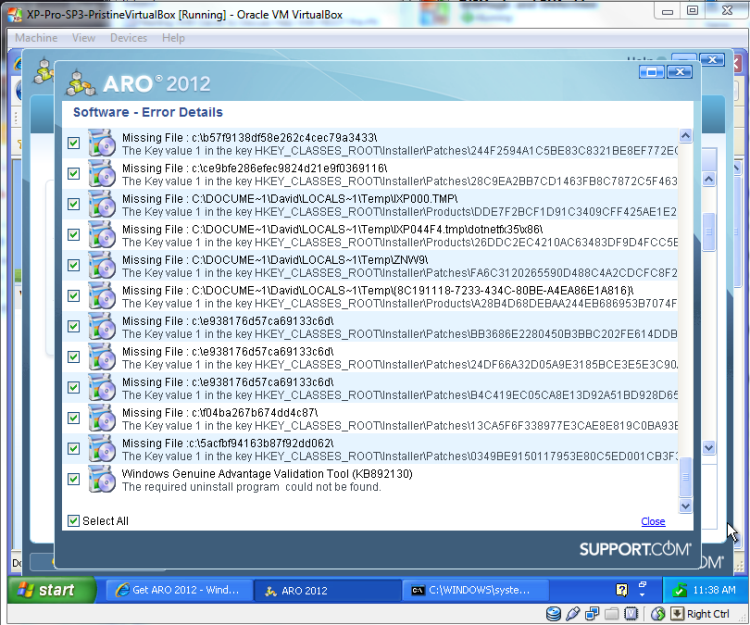Click the icon for Temp ZNW9 missing file
The width and height of the screenshot is (750, 625).
pyautogui.click(x=102, y=265)
